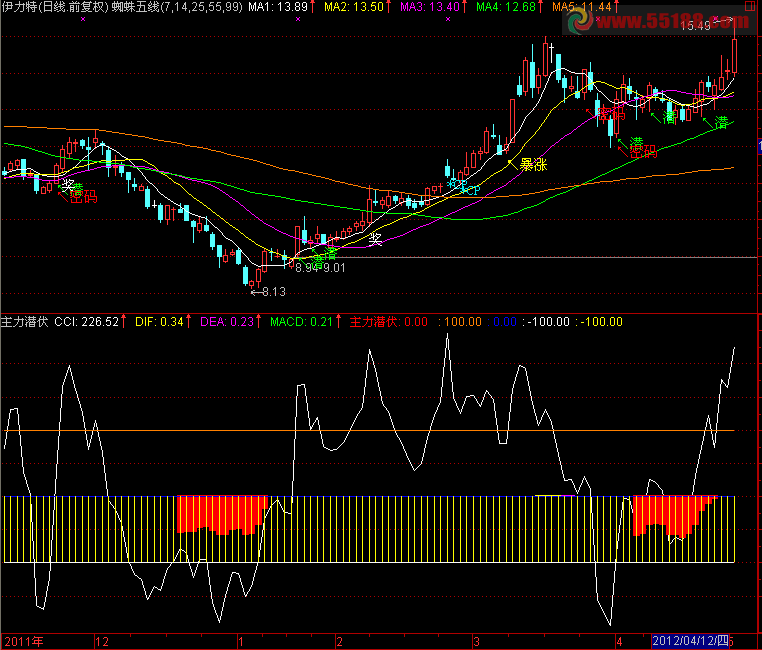The height and width of the screenshot is (650, 762).
Task: Click the yellow 暴涨 signal marker
Action: [x=531, y=164]
